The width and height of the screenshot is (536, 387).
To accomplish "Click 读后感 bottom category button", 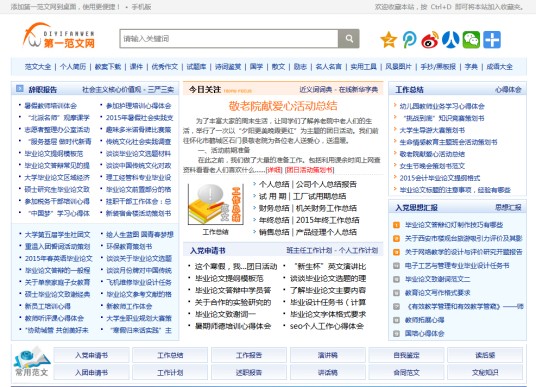I will tap(485, 355).
